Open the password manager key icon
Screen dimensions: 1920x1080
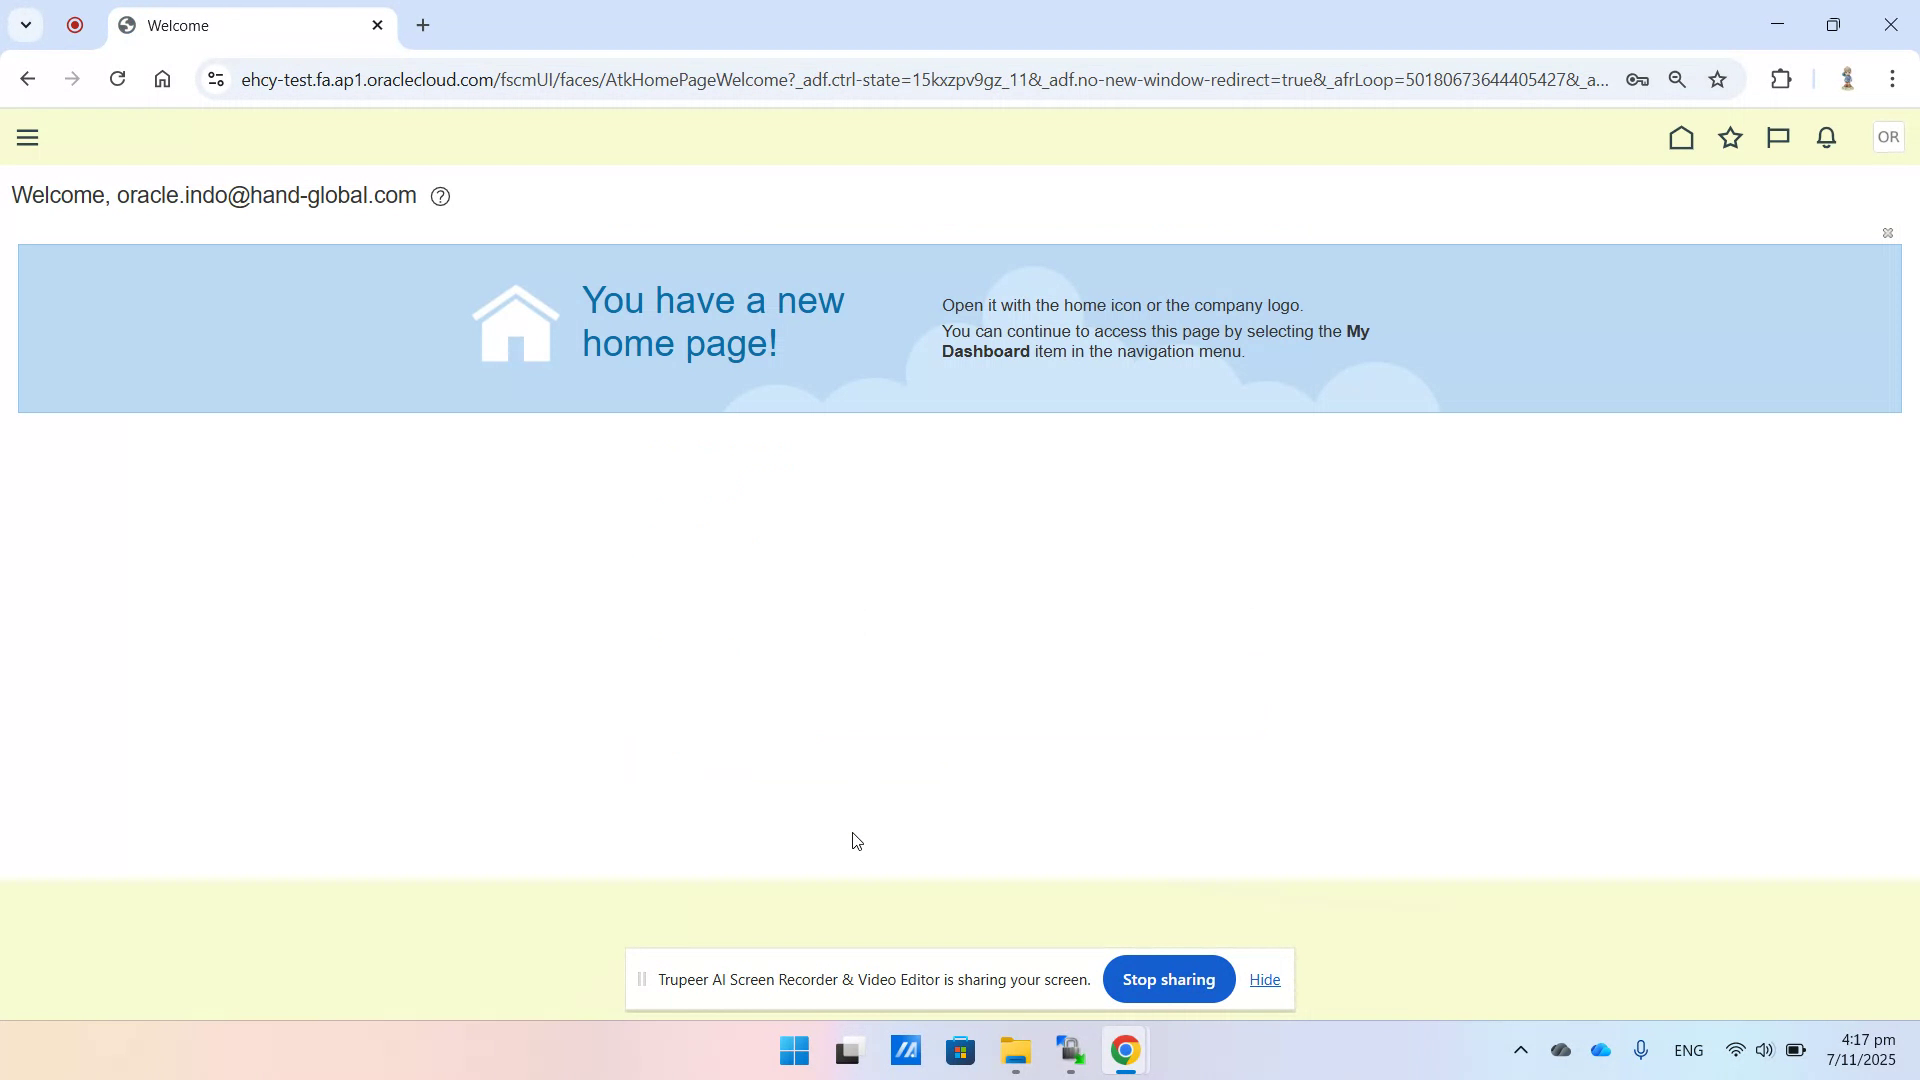pos(1638,79)
